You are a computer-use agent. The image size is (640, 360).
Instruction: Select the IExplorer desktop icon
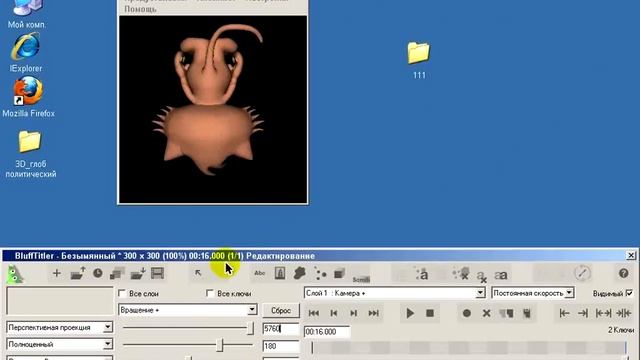point(26,53)
